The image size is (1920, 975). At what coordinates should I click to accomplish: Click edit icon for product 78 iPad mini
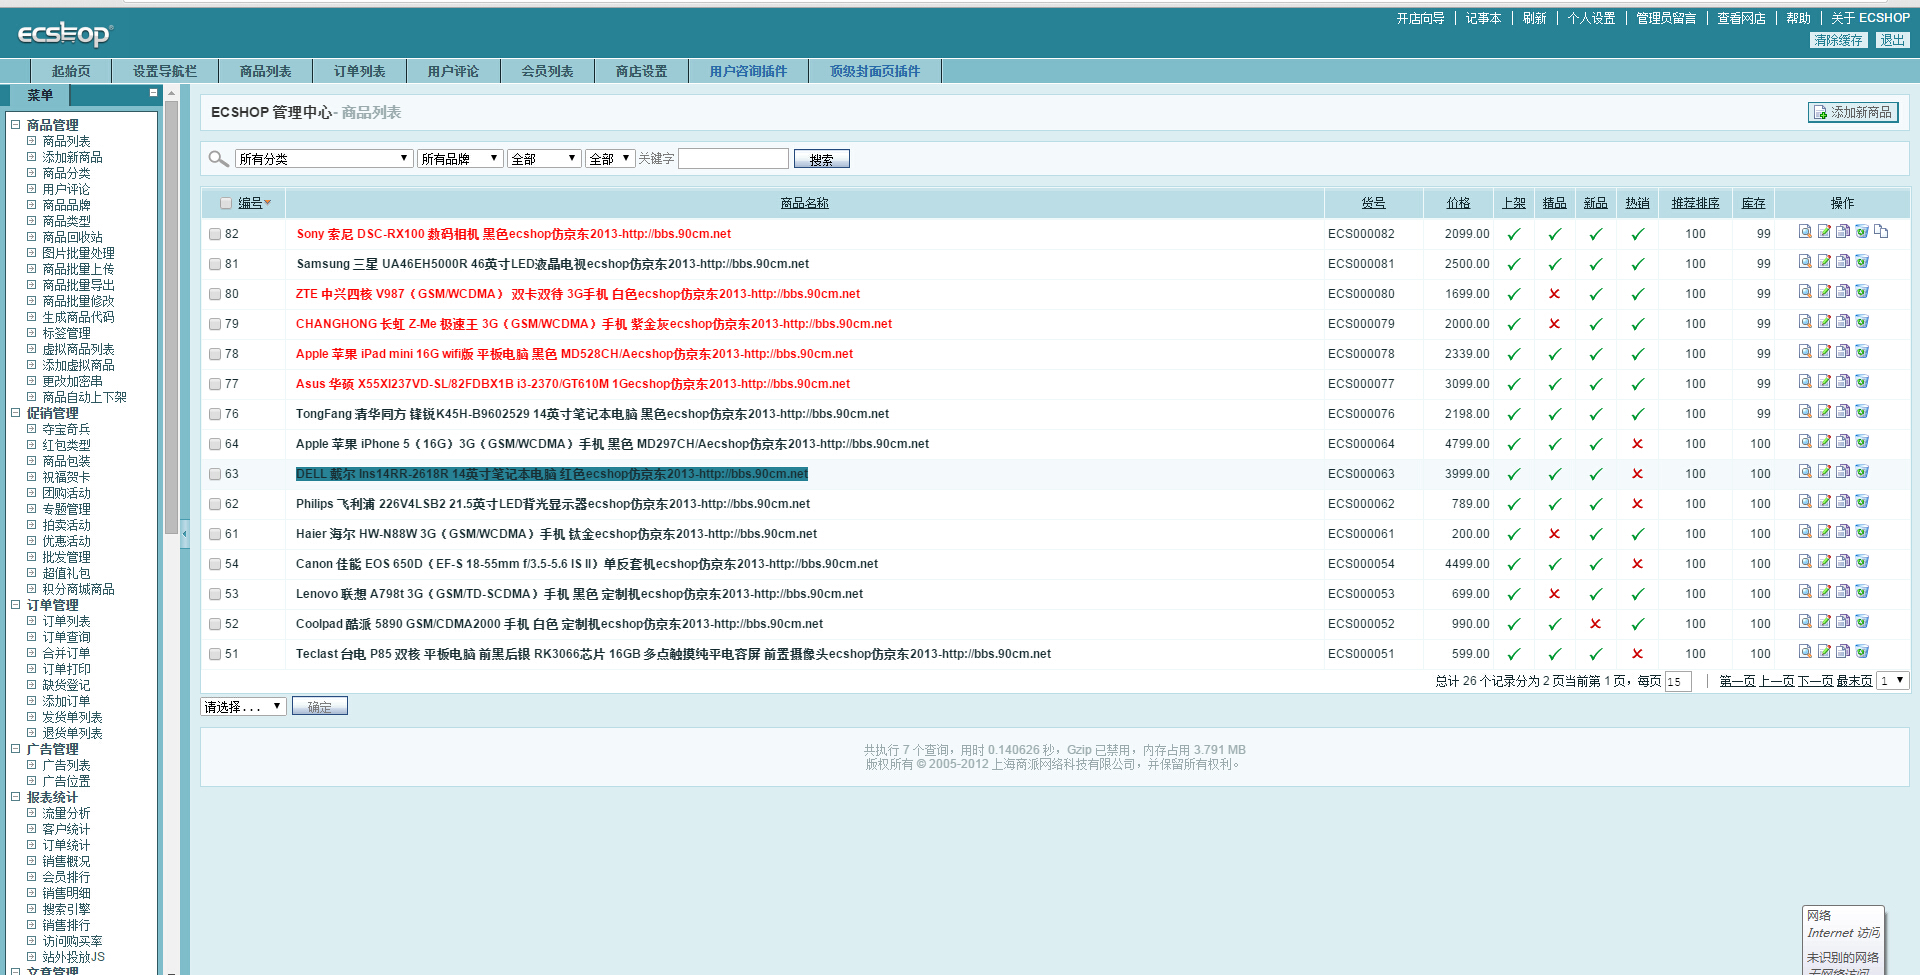click(1824, 351)
